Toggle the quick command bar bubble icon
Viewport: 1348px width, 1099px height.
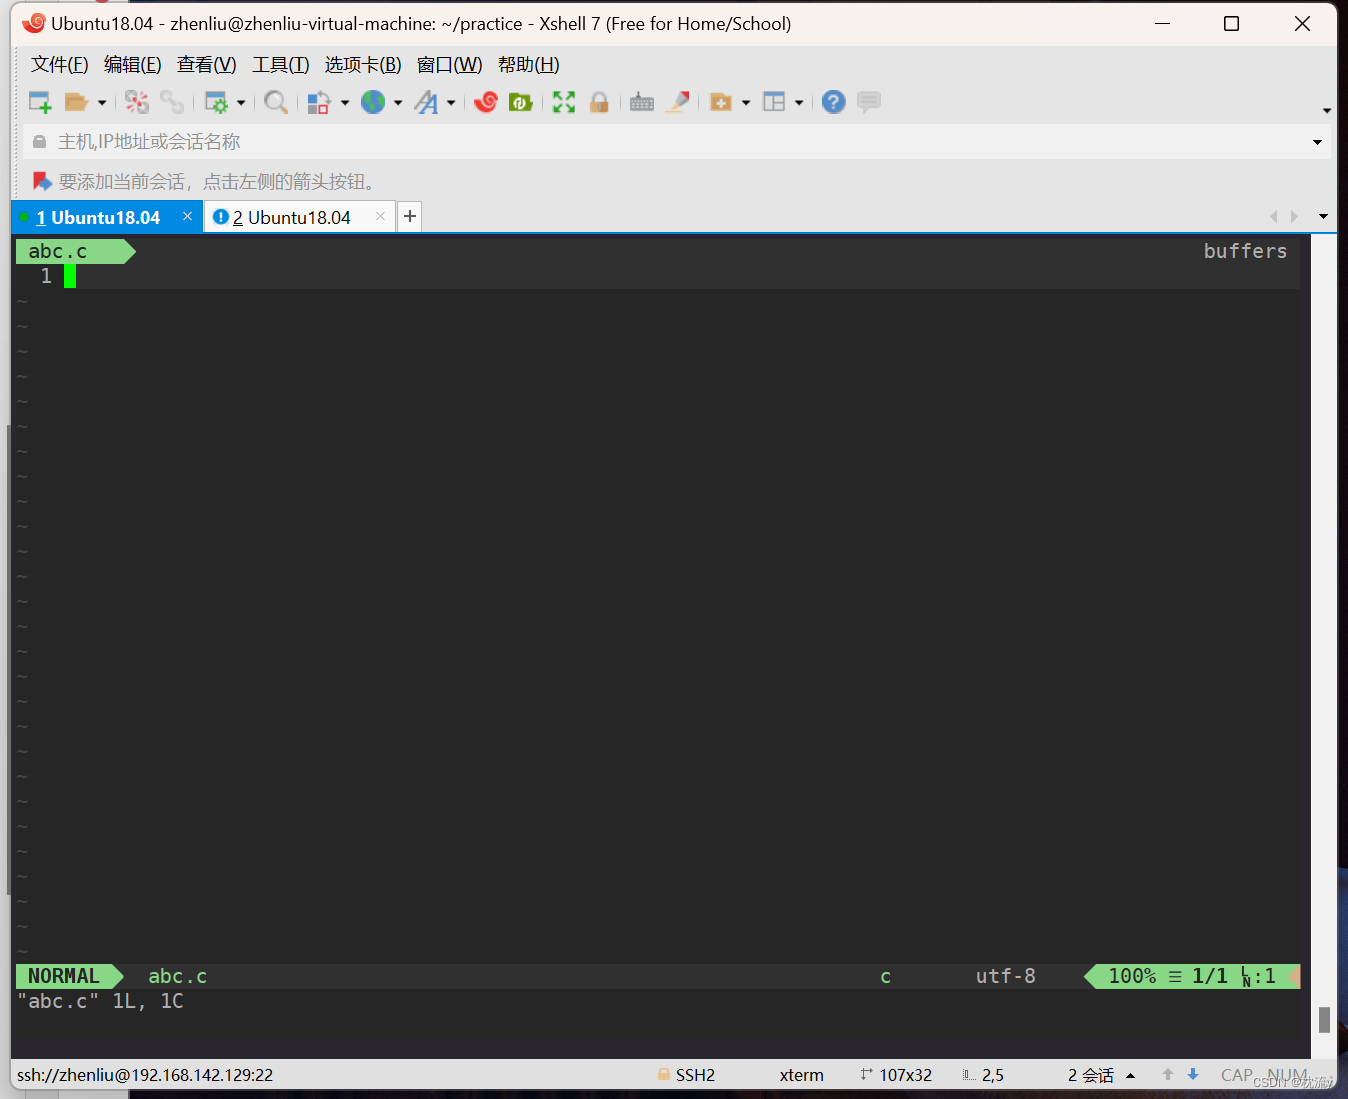pos(868,101)
